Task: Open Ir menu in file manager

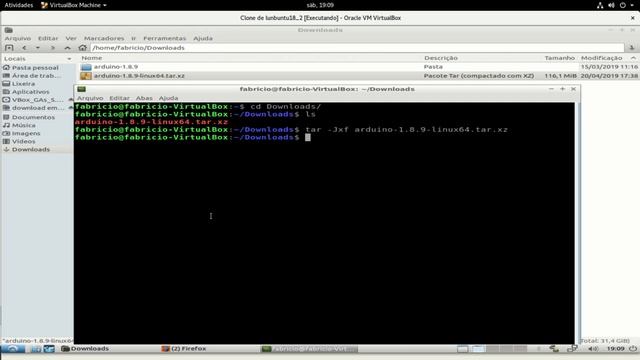Action: click(133, 38)
